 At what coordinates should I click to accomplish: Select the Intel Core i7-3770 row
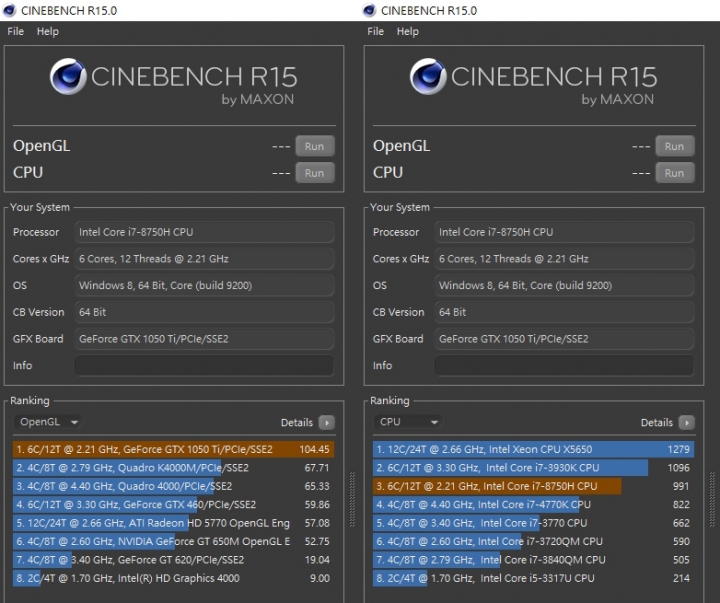coord(534,523)
